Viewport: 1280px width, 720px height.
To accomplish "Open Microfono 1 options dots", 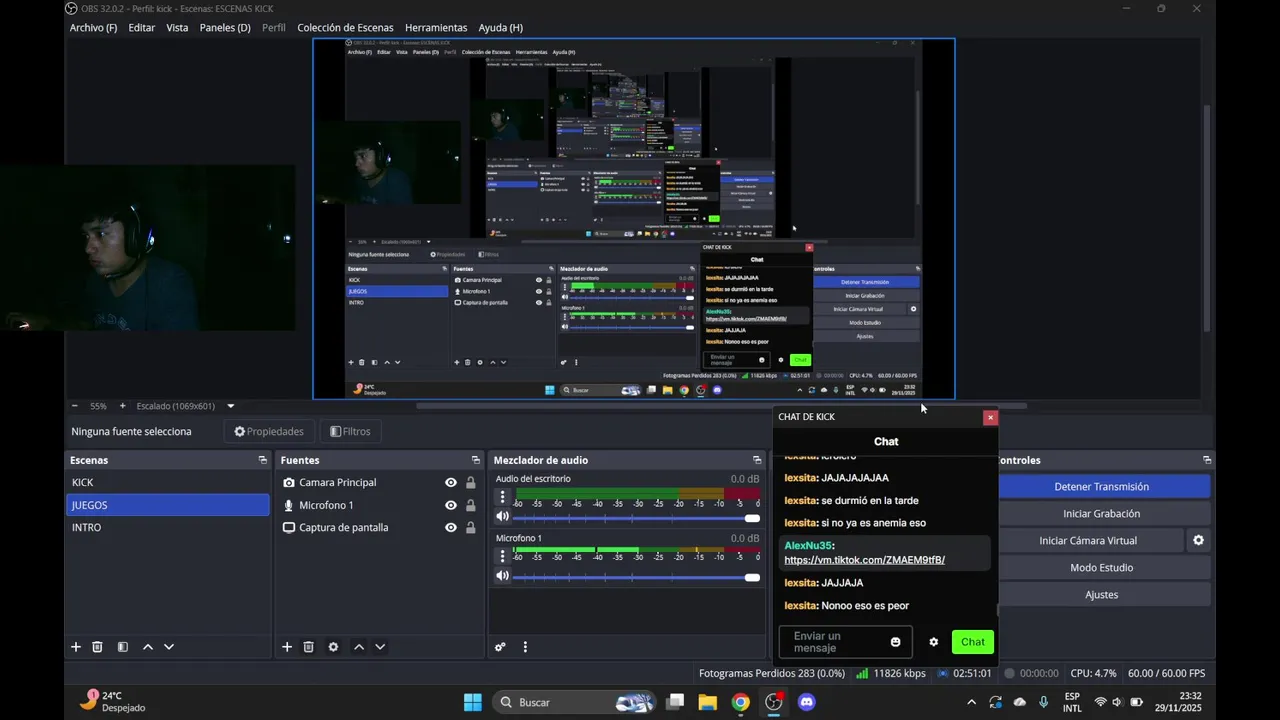I will pos(502,556).
